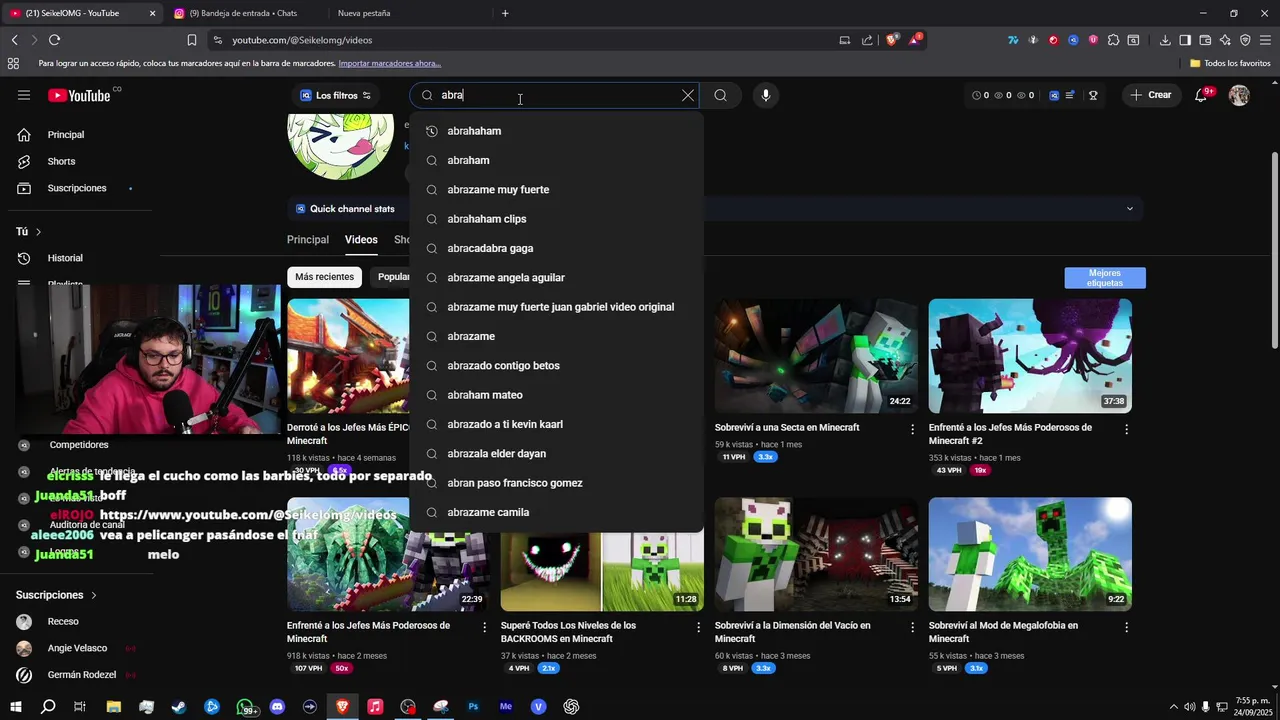Image resolution: width=1280 pixels, height=720 pixels.
Task: Open Steam from the taskbar
Action: [x=179, y=706]
